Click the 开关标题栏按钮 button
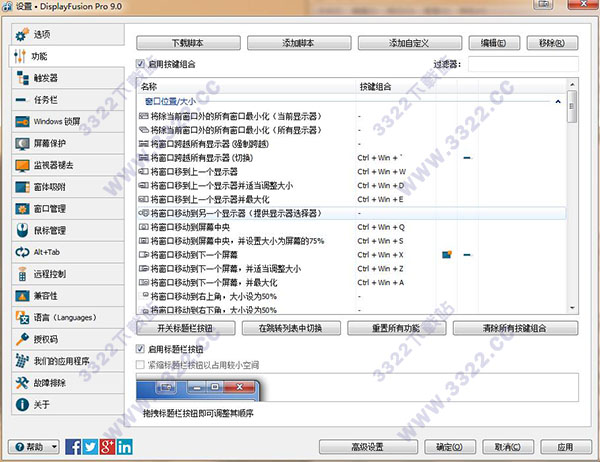This screenshot has height=462, width=600. click(186, 328)
